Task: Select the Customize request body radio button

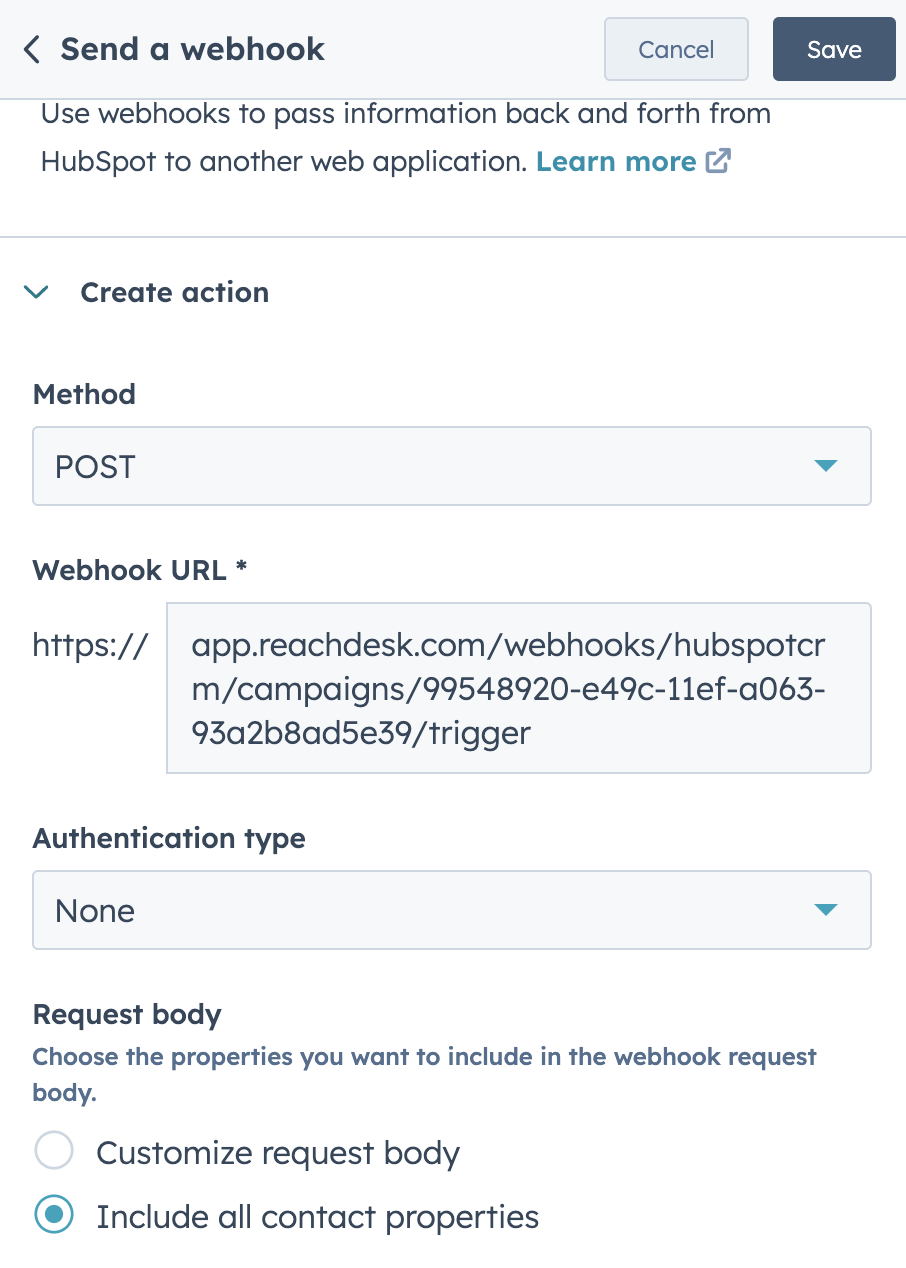Action: tap(54, 1151)
